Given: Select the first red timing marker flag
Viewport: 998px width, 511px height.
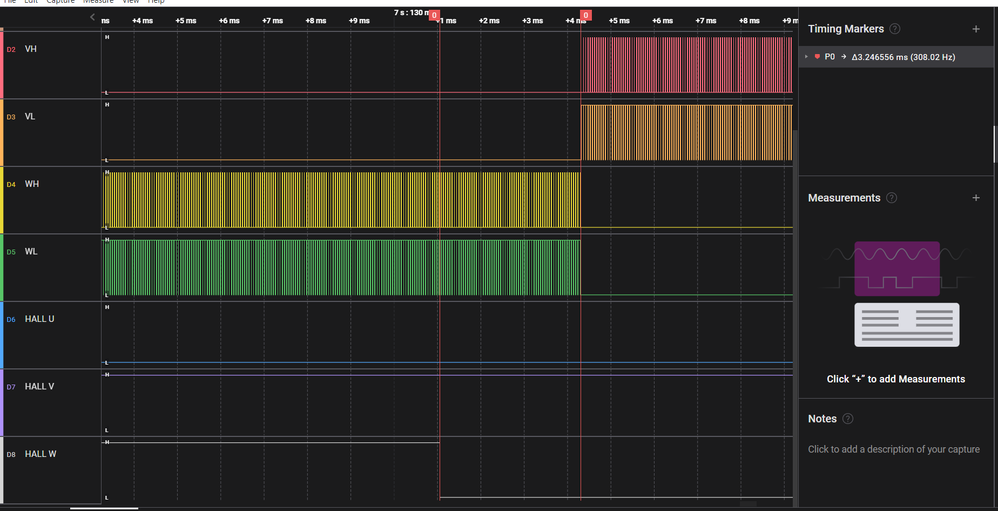Looking at the screenshot, I should click(435, 16).
